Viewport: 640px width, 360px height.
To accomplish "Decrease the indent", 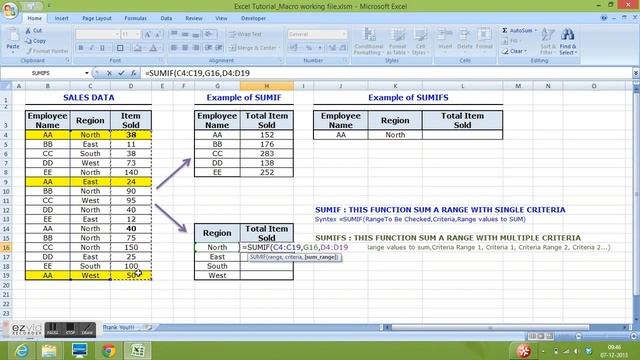I will click(209, 48).
